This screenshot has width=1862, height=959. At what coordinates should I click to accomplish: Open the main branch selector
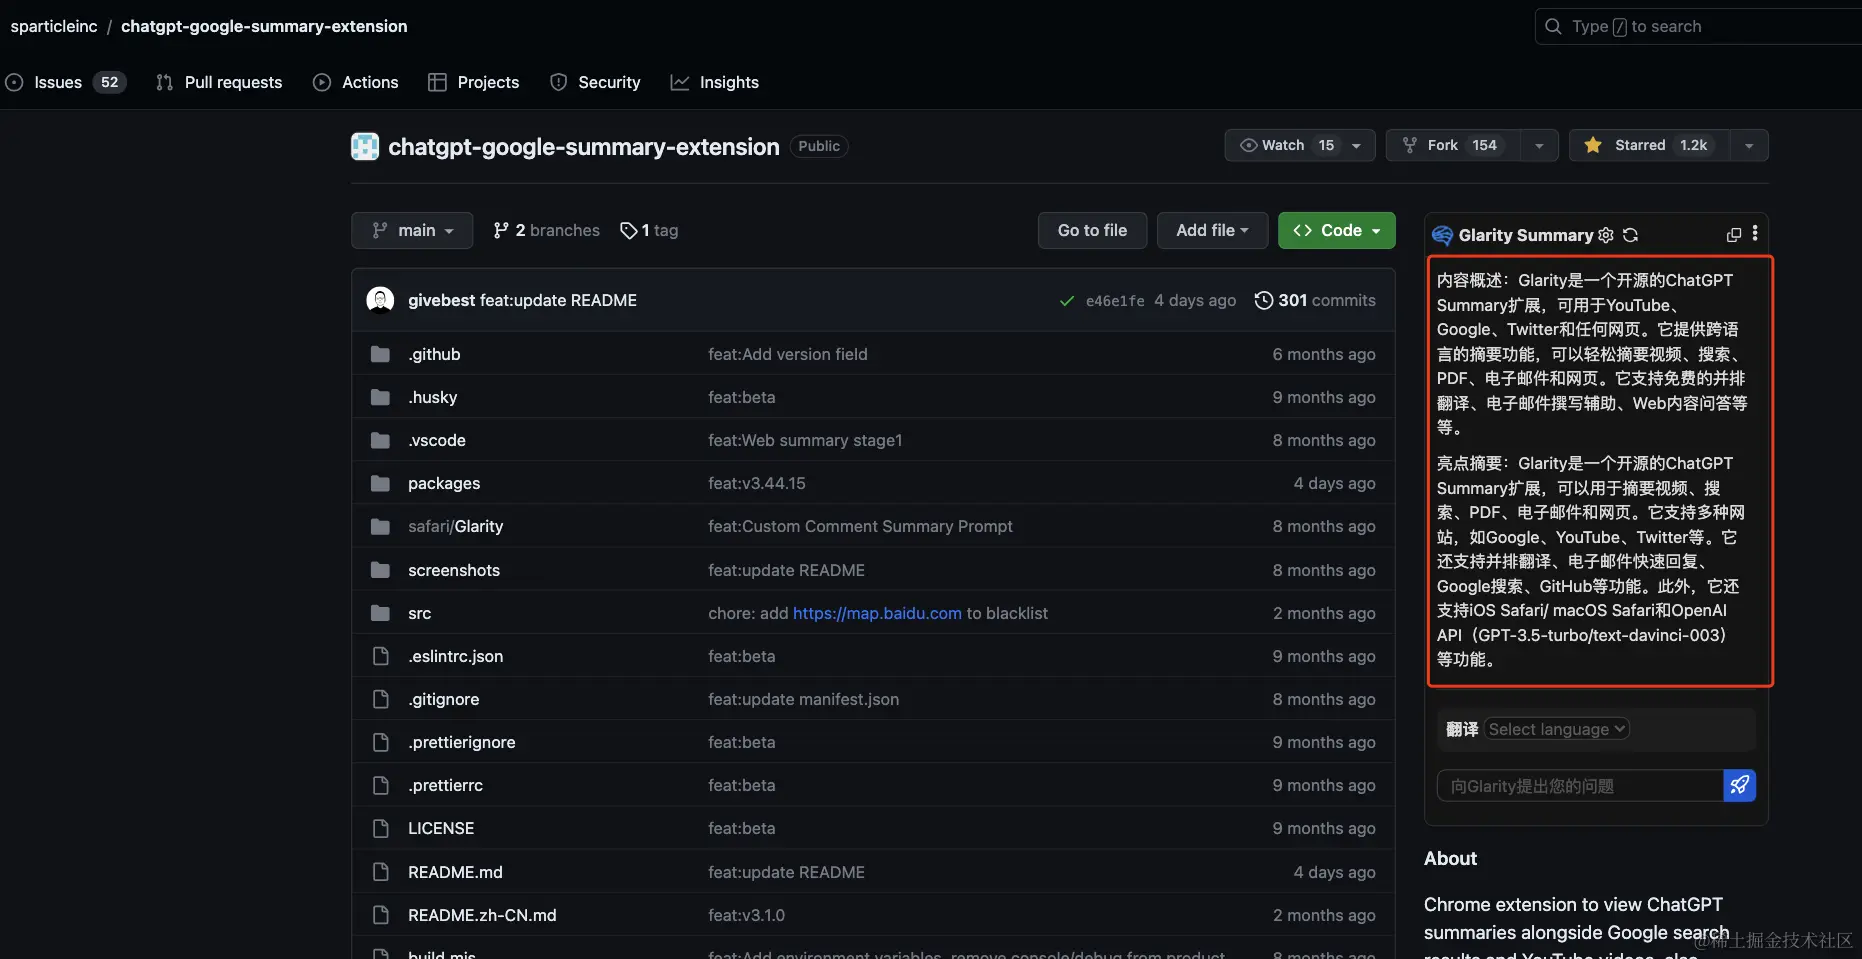pyautogui.click(x=412, y=230)
